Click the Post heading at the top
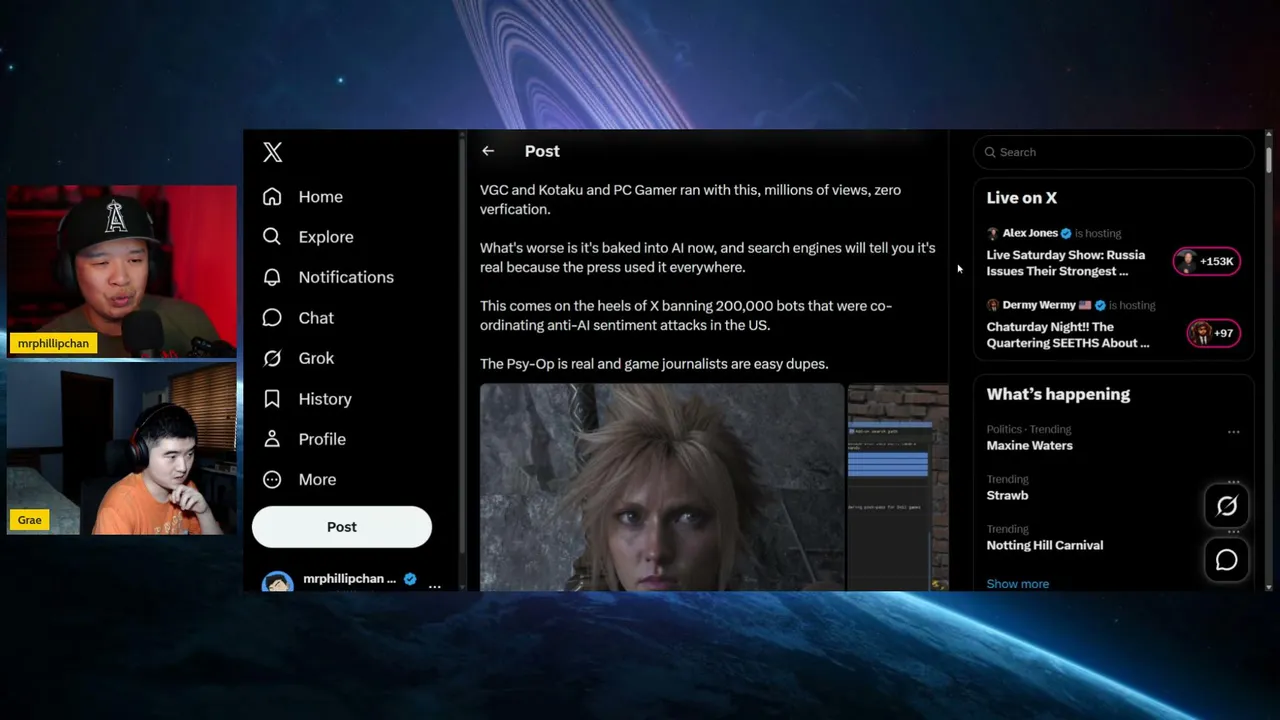 [542, 151]
